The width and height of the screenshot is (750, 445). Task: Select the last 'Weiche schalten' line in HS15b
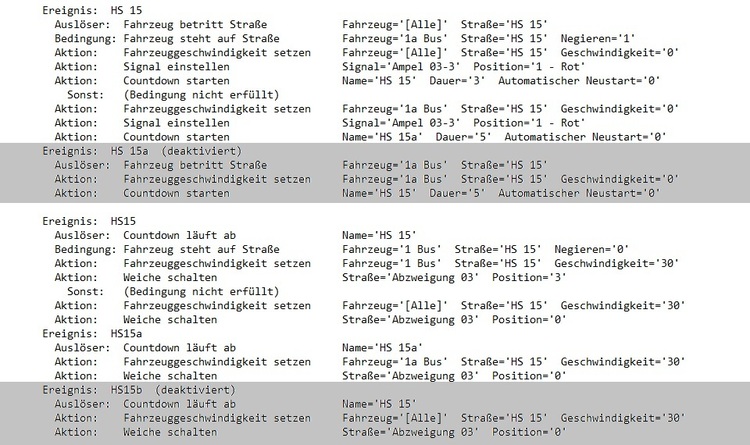point(310,432)
